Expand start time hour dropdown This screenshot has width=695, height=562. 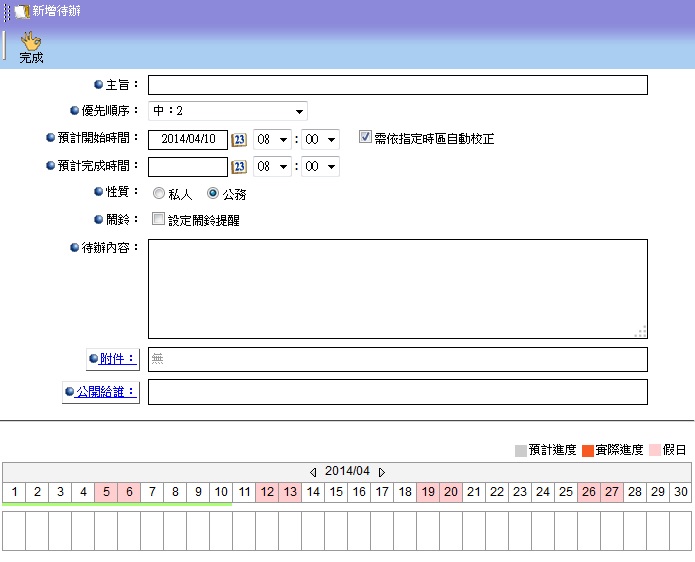(272, 140)
